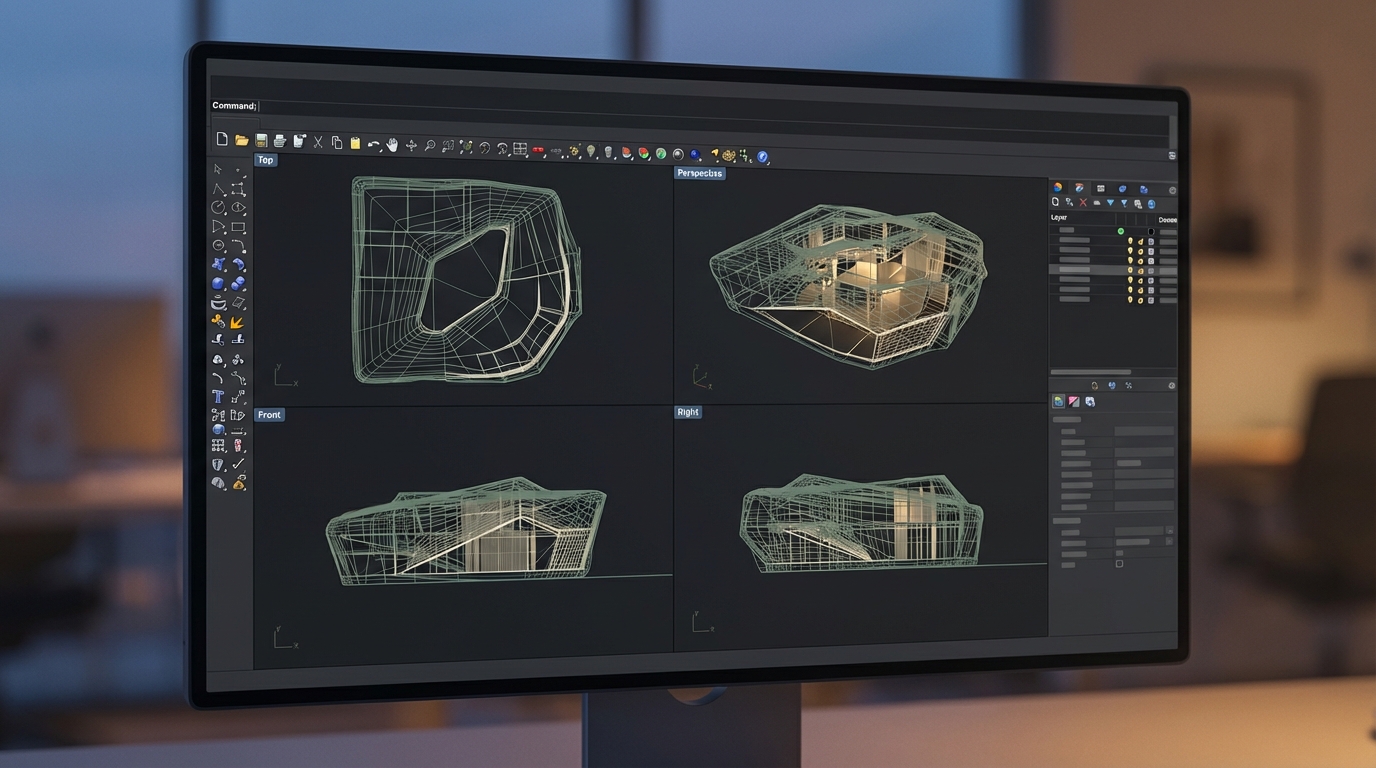The width and height of the screenshot is (1376, 768).
Task: Click the black color swatch of current layer
Action: pyautogui.click(x=1151, y=231)
